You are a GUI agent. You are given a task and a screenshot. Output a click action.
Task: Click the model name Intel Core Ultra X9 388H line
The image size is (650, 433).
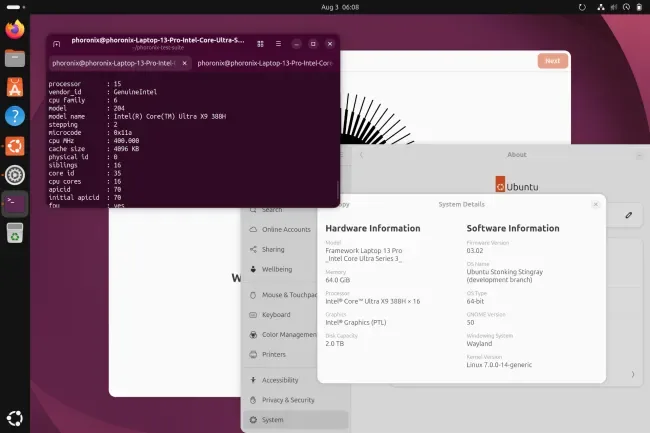137,116
